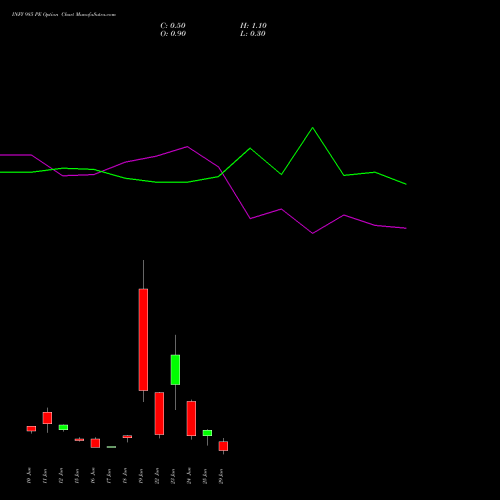Click the 12 Jun date axis label
Viewport: 500px width, 500px height.
pos(61,476)
